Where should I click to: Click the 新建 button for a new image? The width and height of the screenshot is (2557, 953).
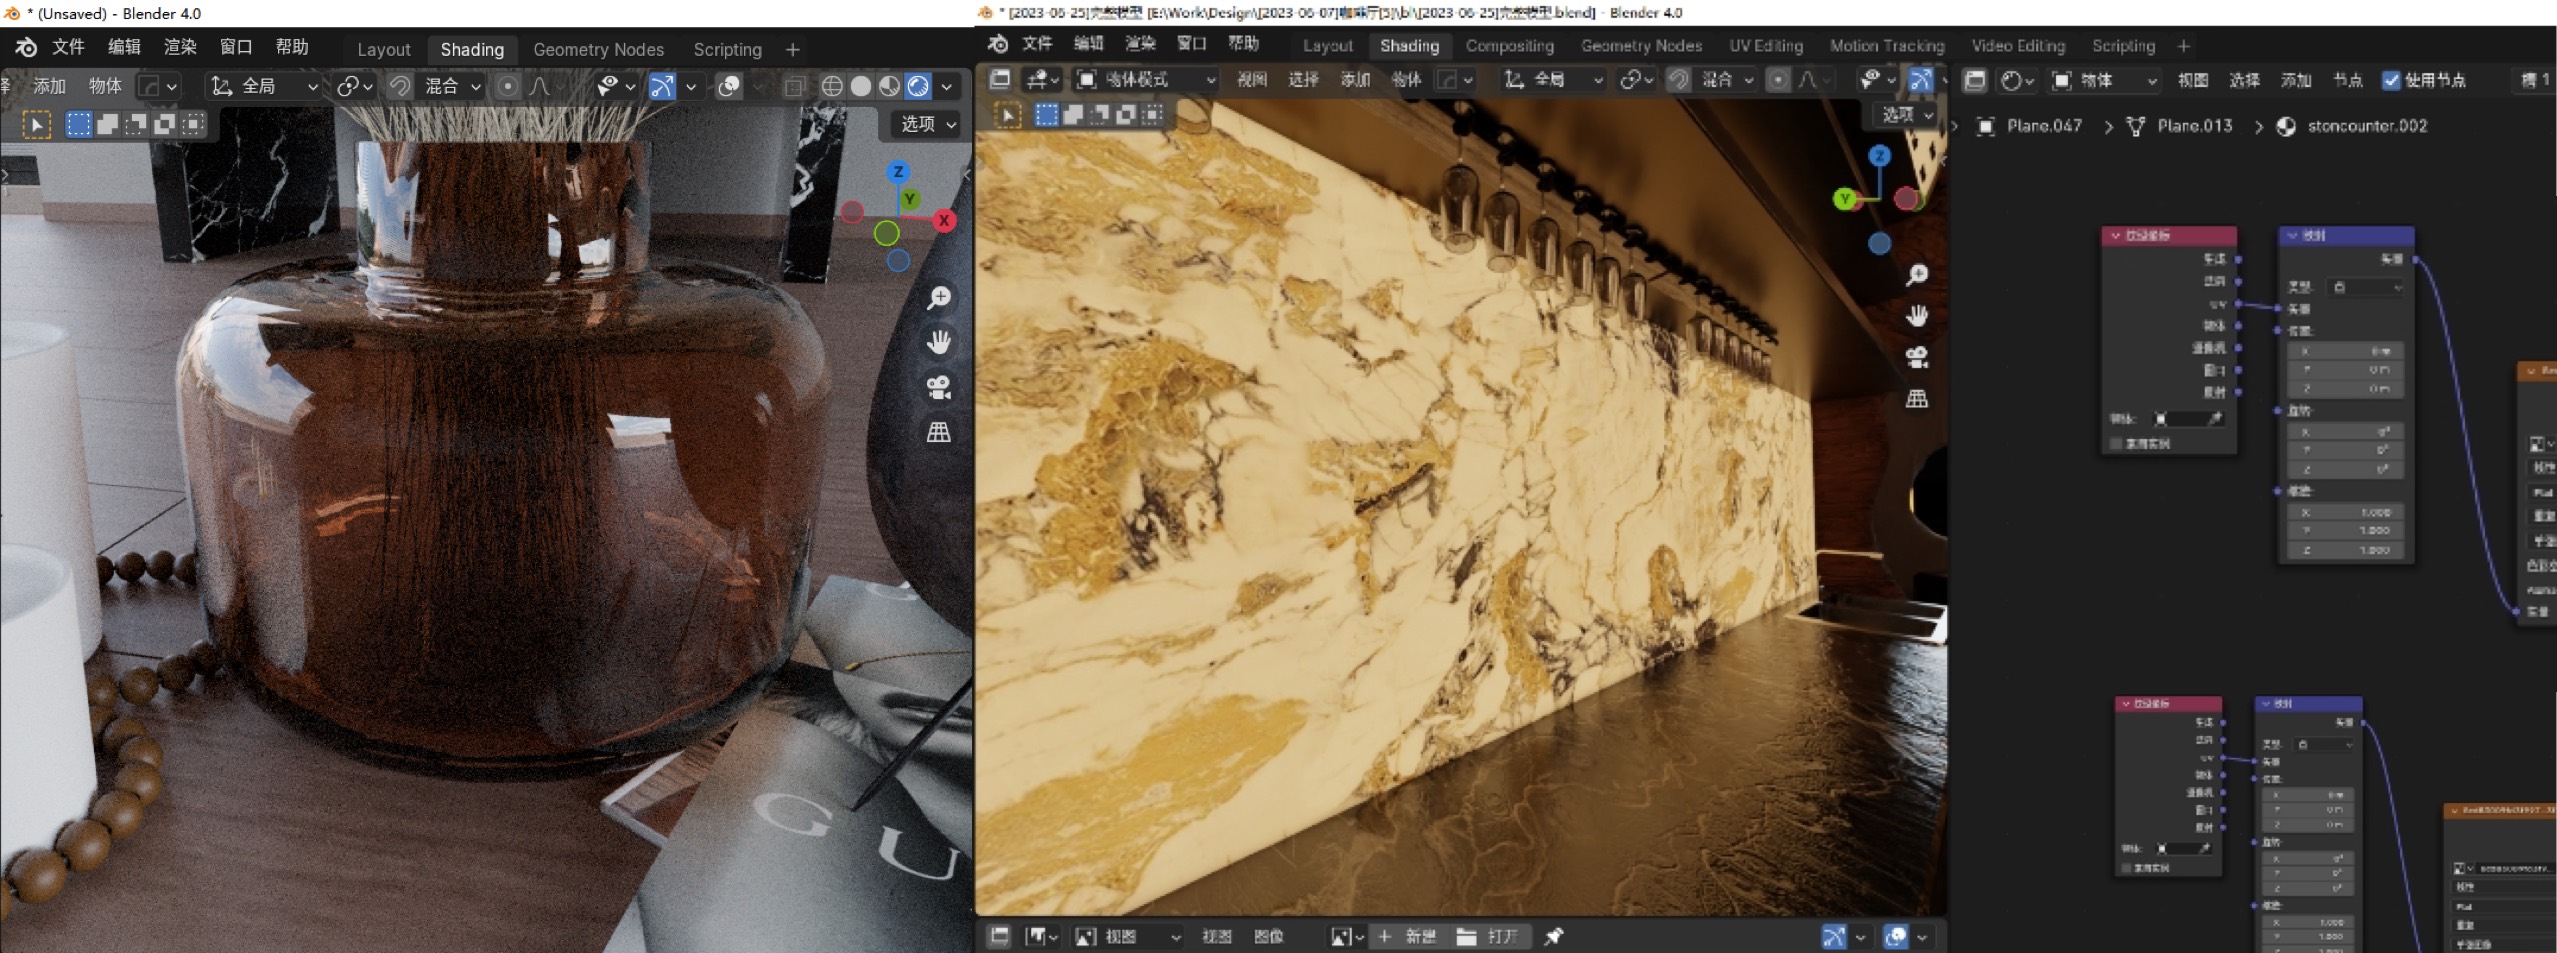[x=1408, y=936]
